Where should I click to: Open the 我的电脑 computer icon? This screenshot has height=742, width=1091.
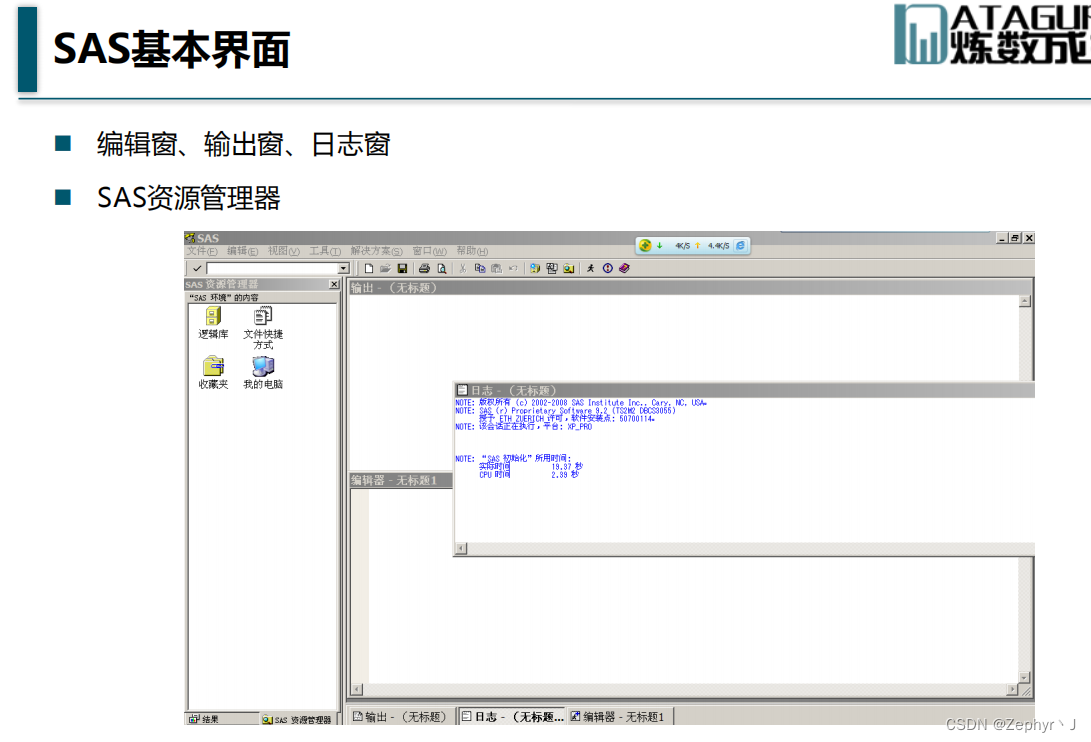(263, 373)
